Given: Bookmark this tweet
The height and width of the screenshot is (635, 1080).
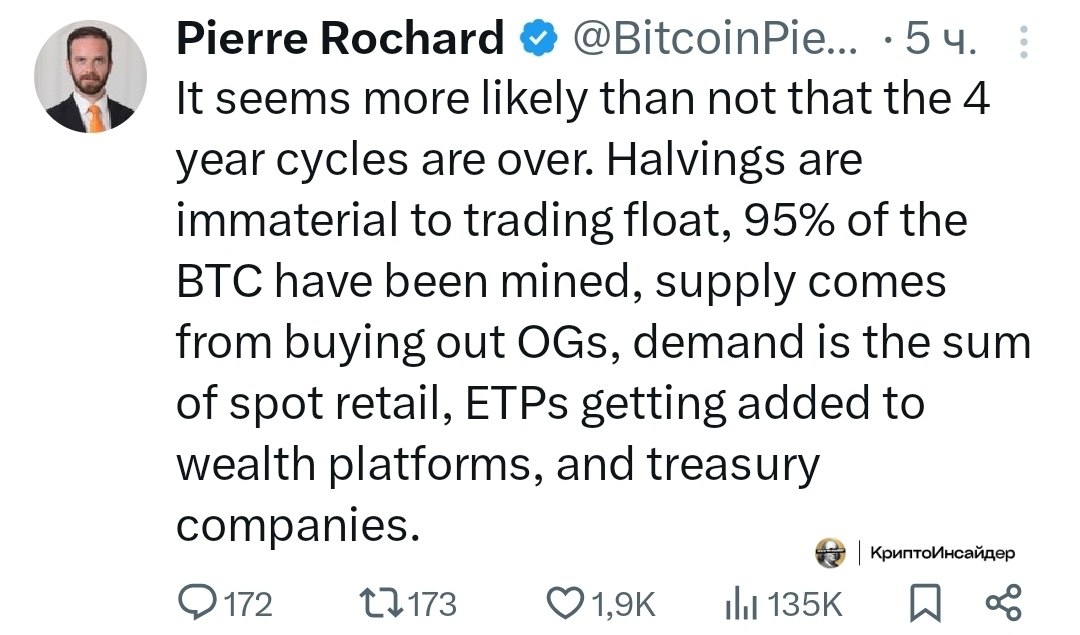Looking at the screenshot, I should (x=925, y=603).
